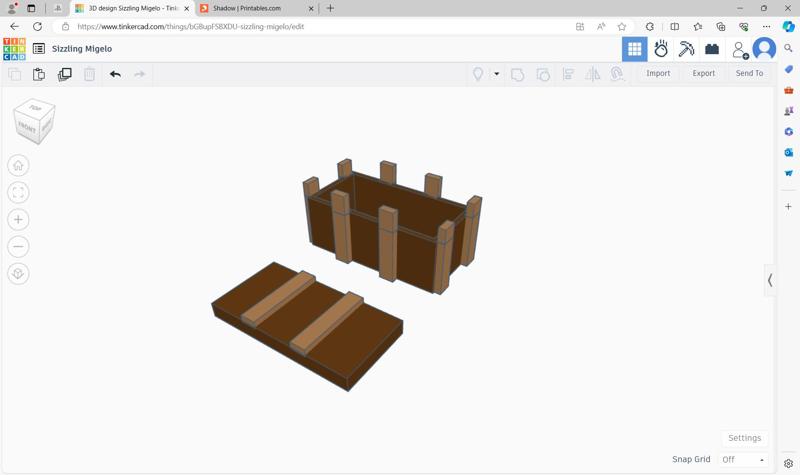Image resolution: width=800 pixels, height=475 pixels.
Task: Click the Export button
Action: pos(703,74)
